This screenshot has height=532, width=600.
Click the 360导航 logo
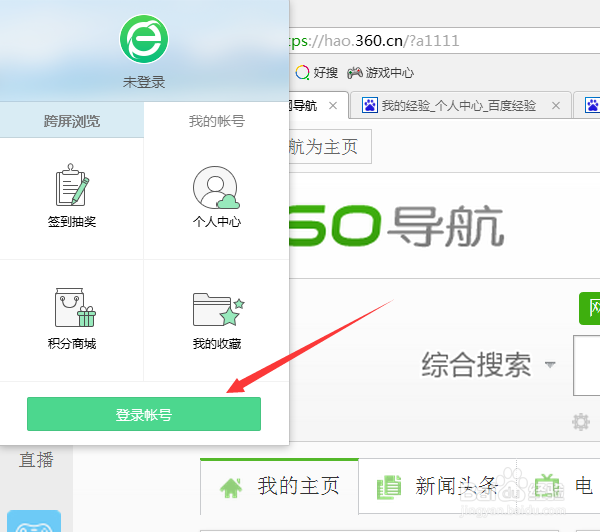[x=396, y=226]
